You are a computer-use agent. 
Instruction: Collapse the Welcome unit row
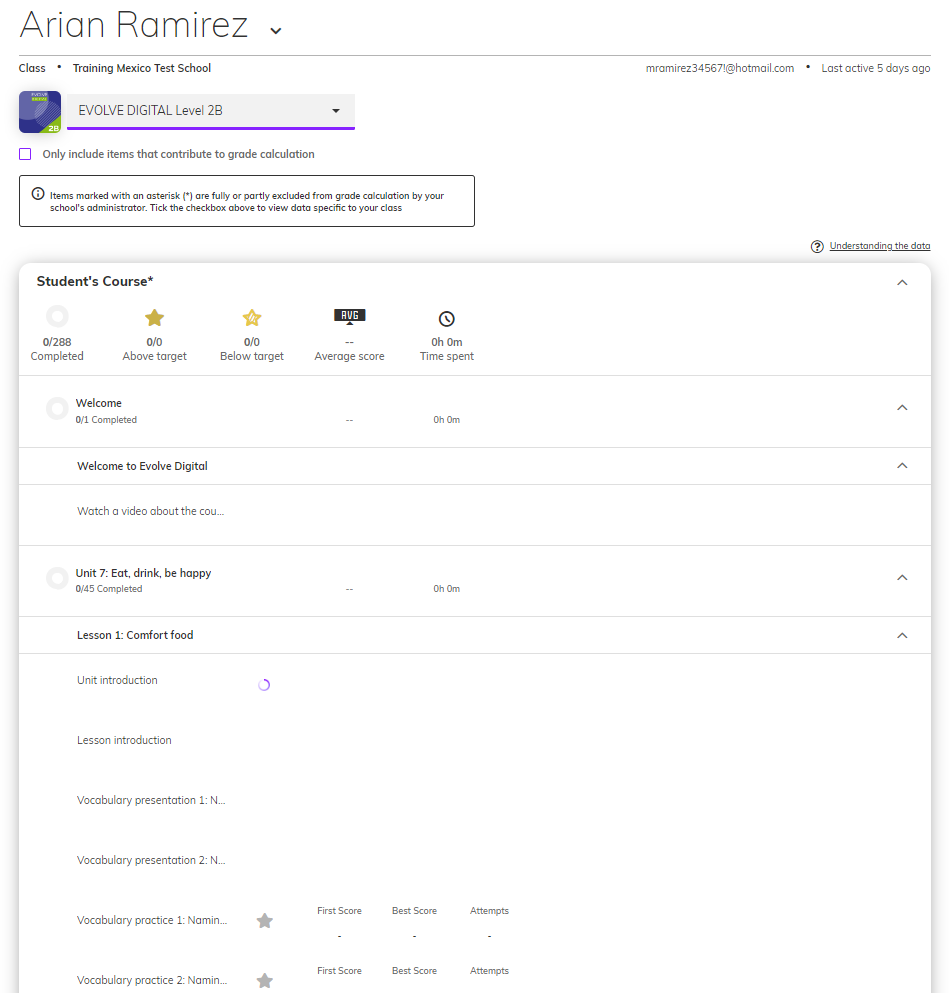pyautogui.click(x=902, y=407)
